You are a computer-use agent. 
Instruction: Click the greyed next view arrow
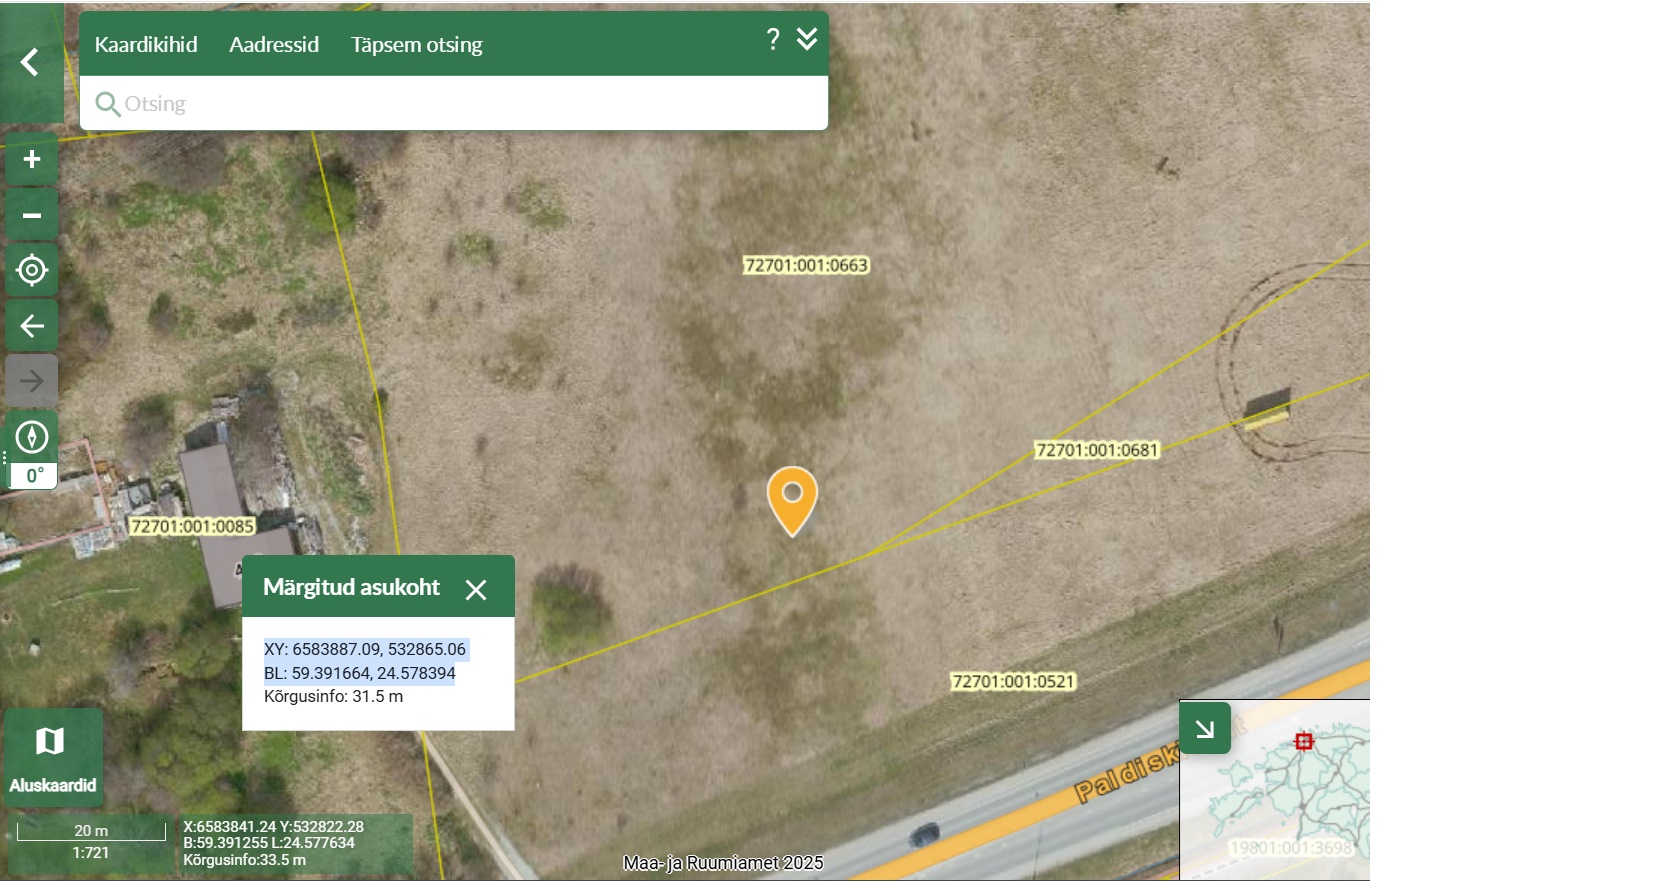pyautogui.click(x=32, y=381)
